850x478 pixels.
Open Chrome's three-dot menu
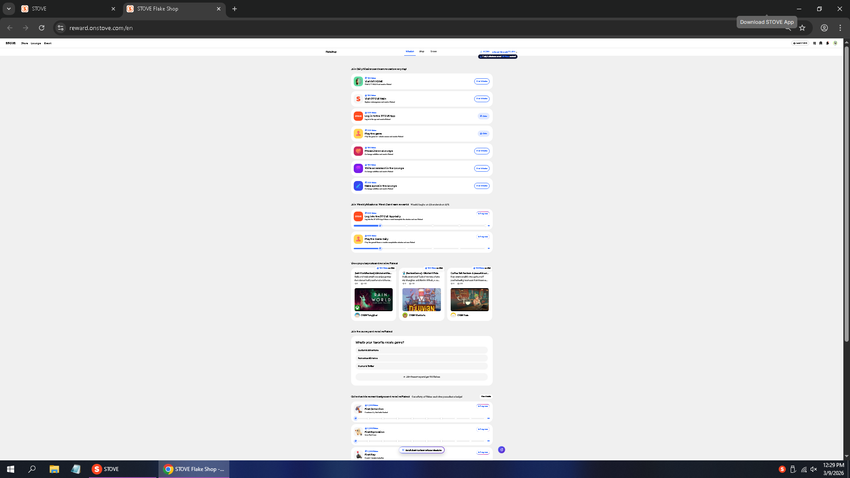coord(840,28)
